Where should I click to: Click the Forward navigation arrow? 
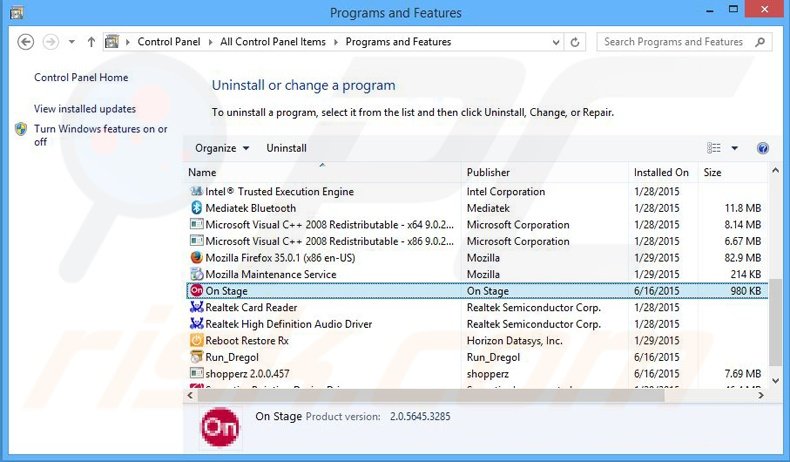[50, 42]
